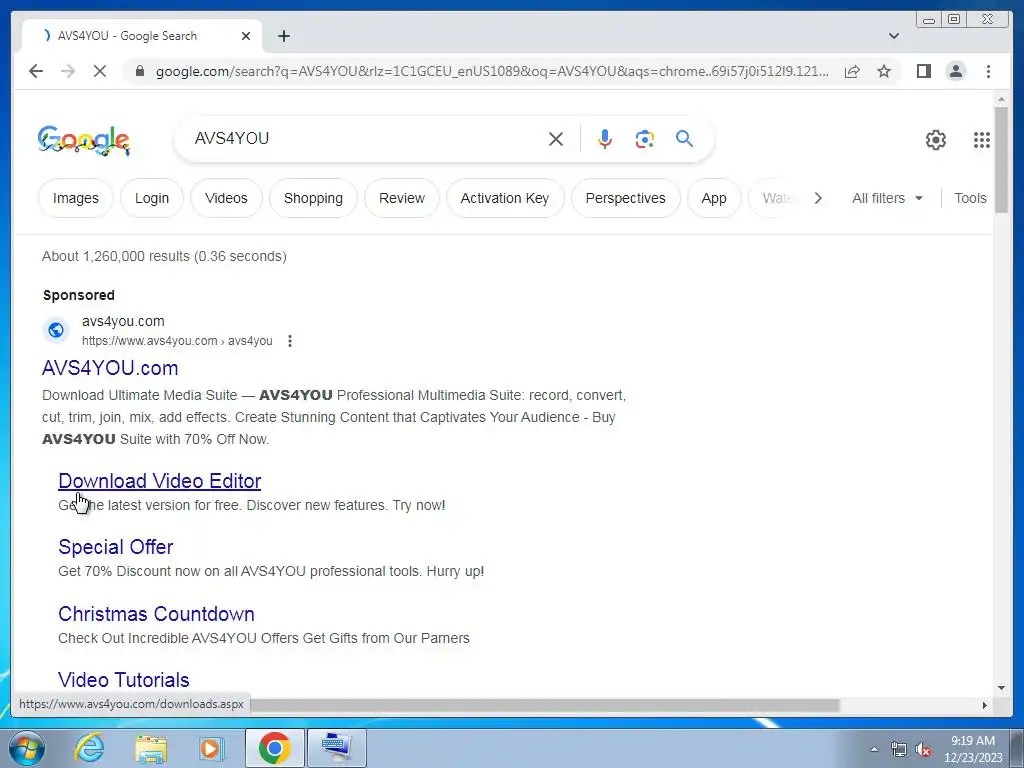Open the network tray icon

tap(899, 749)
